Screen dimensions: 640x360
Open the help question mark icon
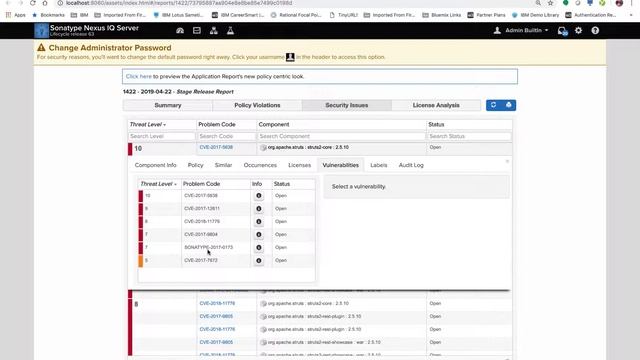(595, 31)
